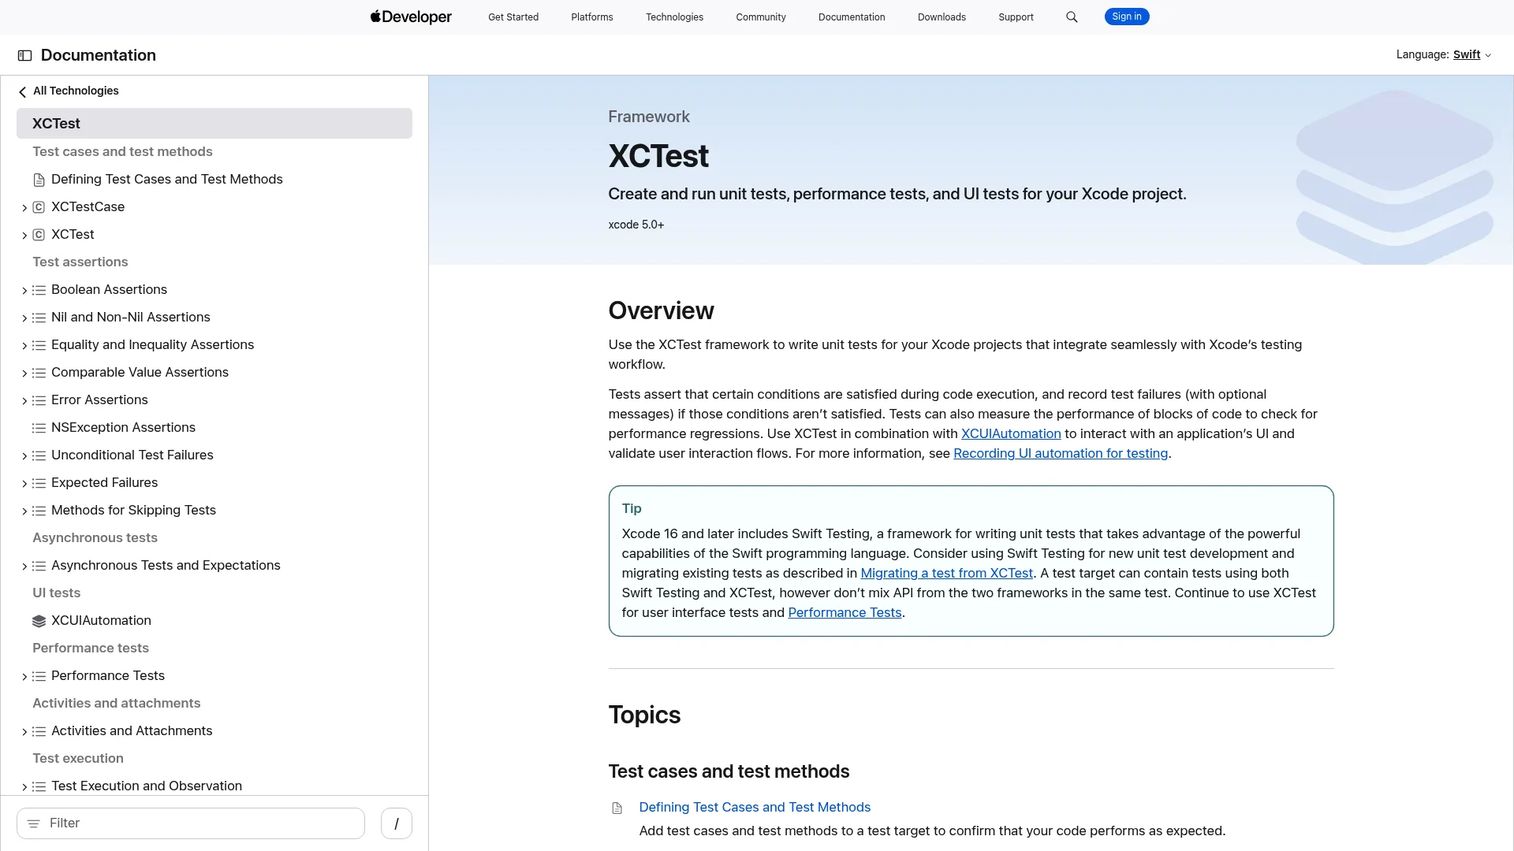
Task: Go to Technologies in top navigation
Action: (674, 17)
